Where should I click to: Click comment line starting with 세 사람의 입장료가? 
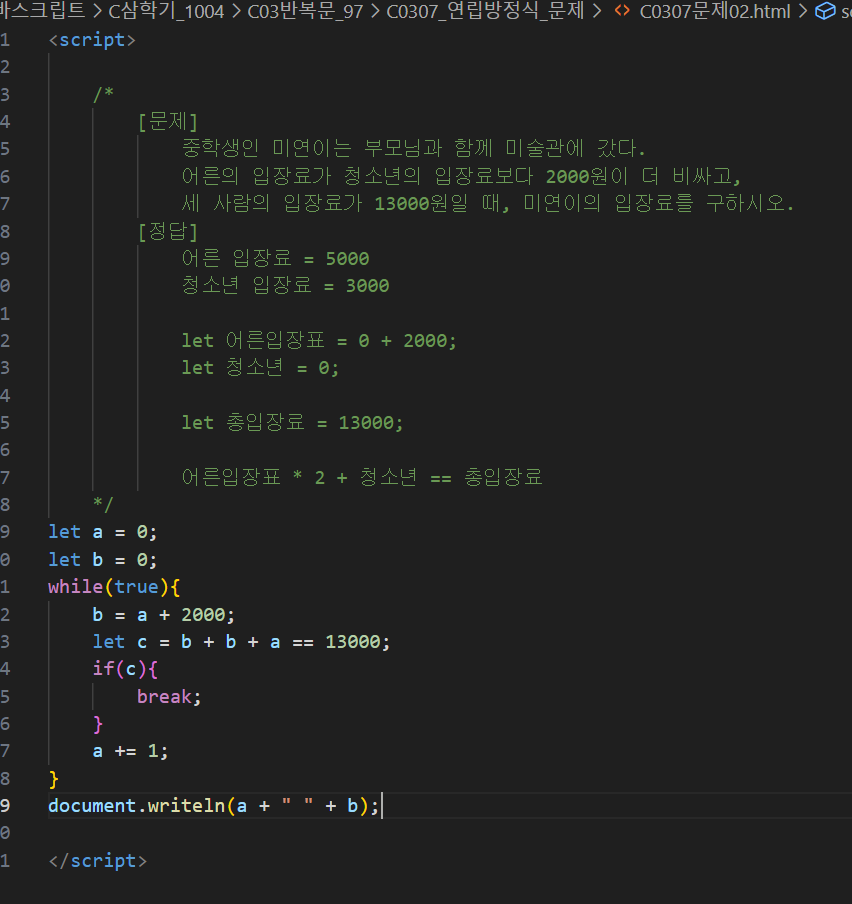point(488,203)
